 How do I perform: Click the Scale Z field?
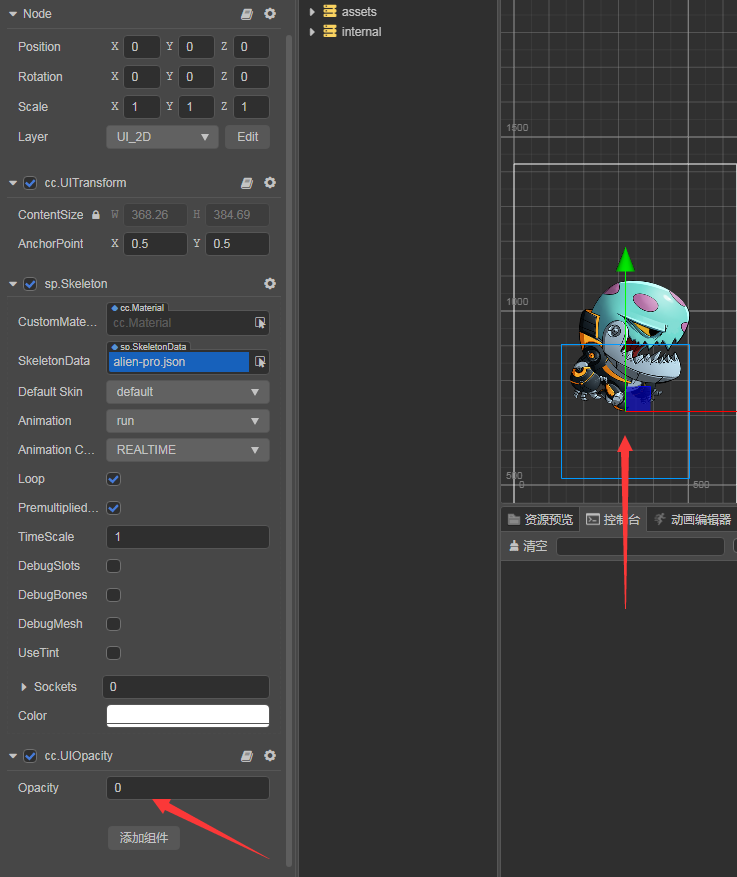pyautogui.click(x=251, y=107)
